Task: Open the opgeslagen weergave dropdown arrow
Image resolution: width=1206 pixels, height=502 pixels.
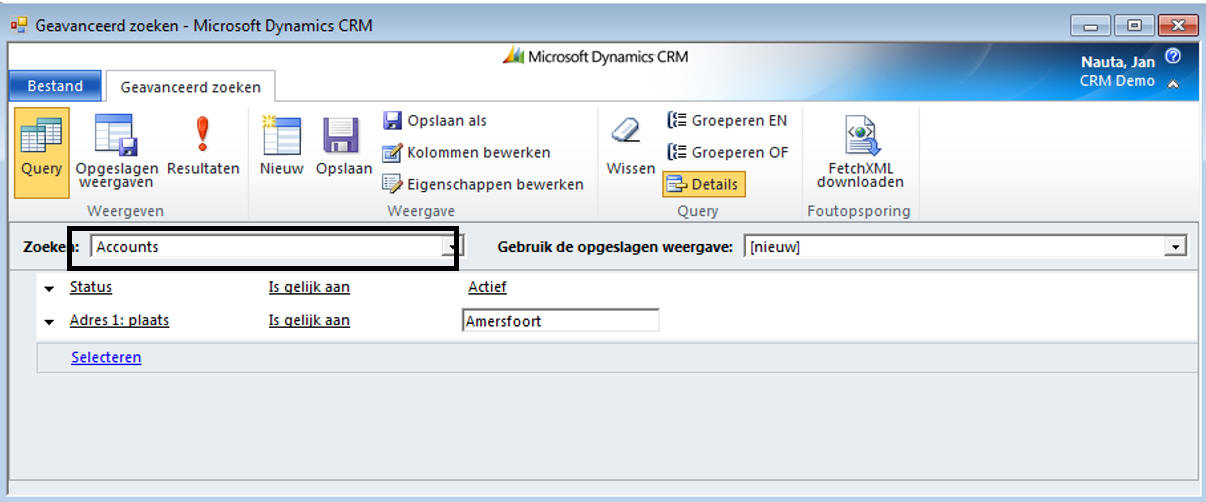Action: 1177,247
